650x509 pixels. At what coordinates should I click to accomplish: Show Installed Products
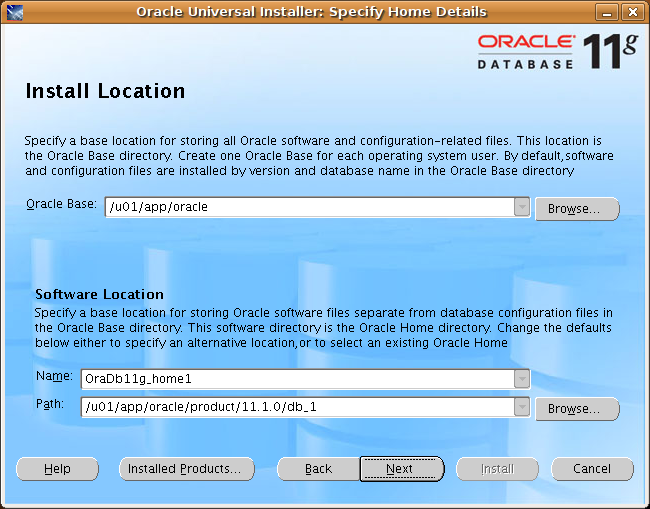click(x=186, y=469)
